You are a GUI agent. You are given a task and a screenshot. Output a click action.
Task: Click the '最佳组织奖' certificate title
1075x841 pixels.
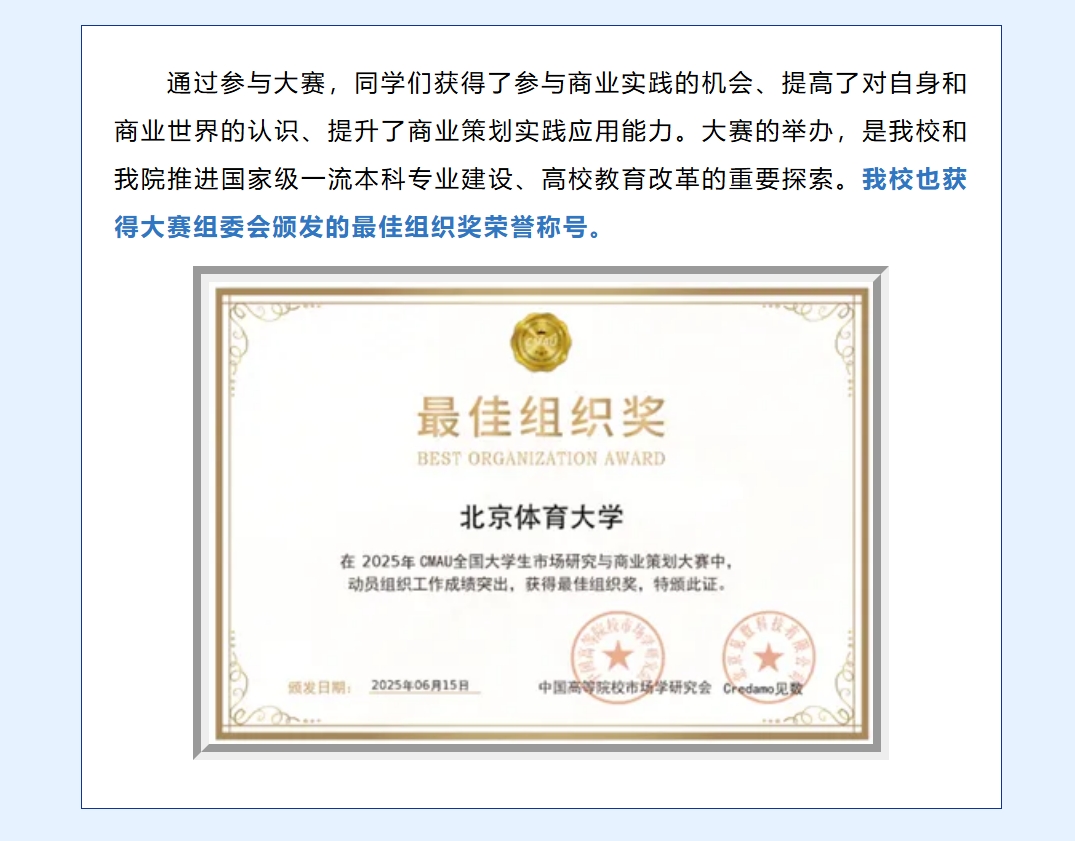click(542, 417)
